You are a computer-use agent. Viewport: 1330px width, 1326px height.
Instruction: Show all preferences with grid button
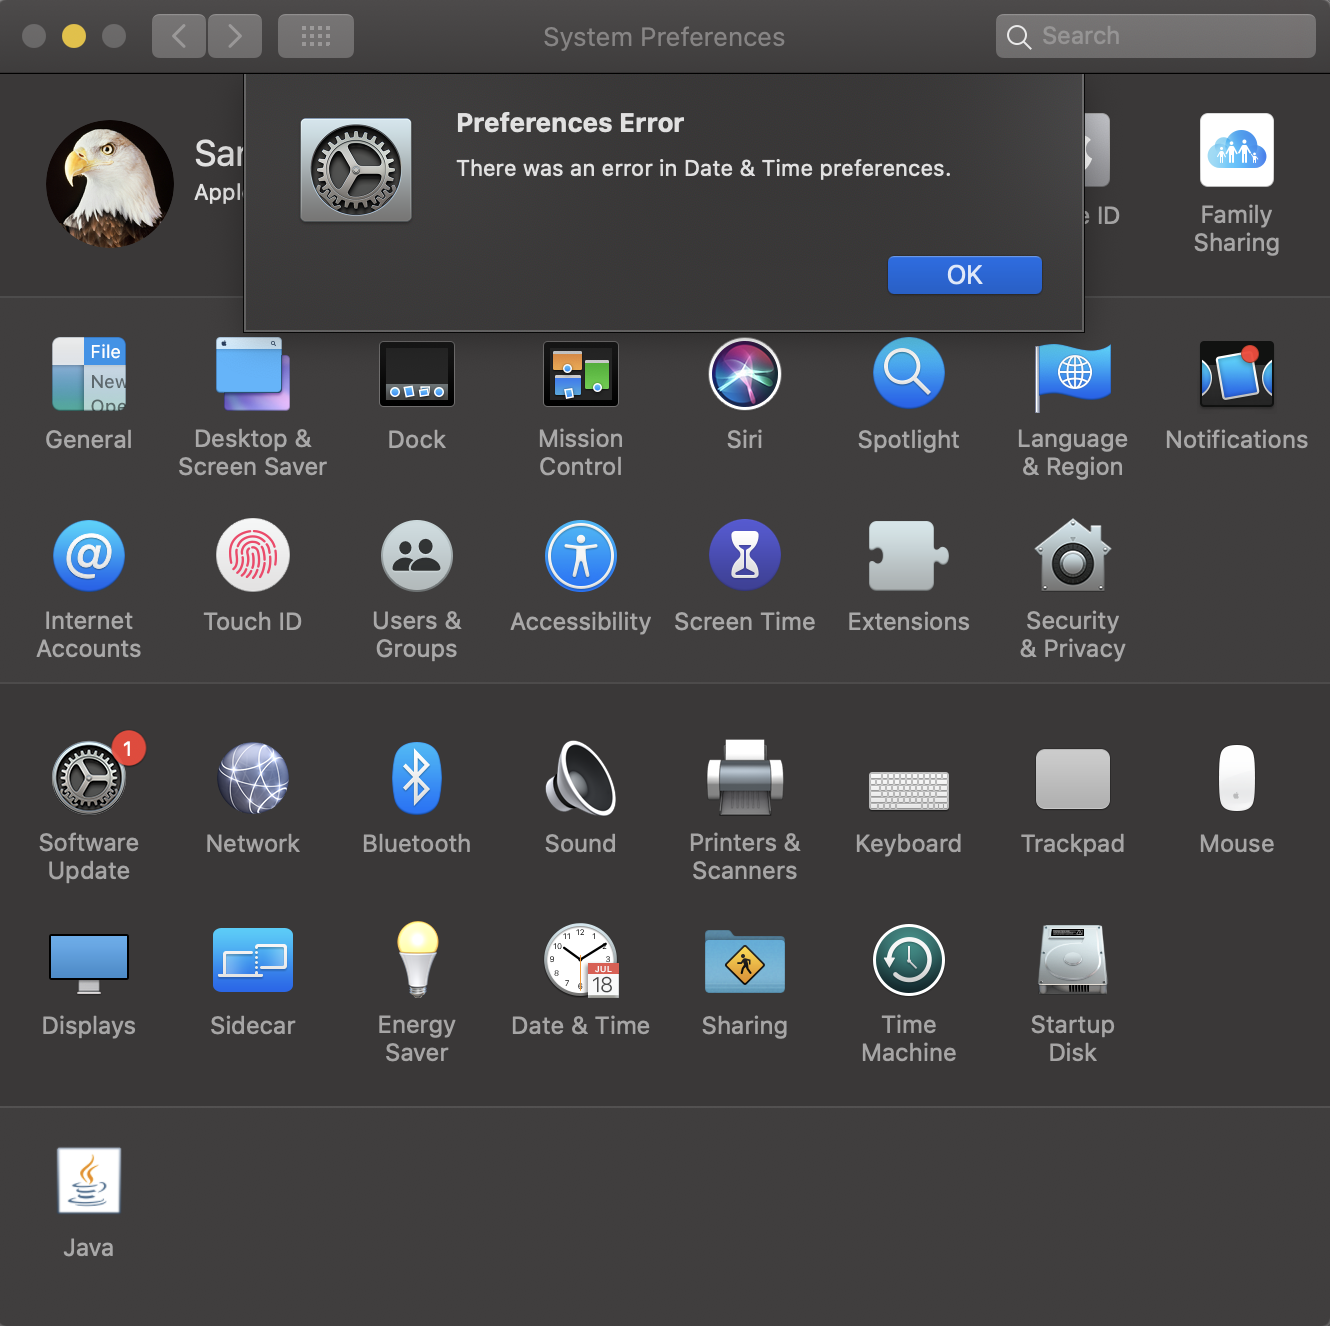pyautogui.click(x=316, y=36)
